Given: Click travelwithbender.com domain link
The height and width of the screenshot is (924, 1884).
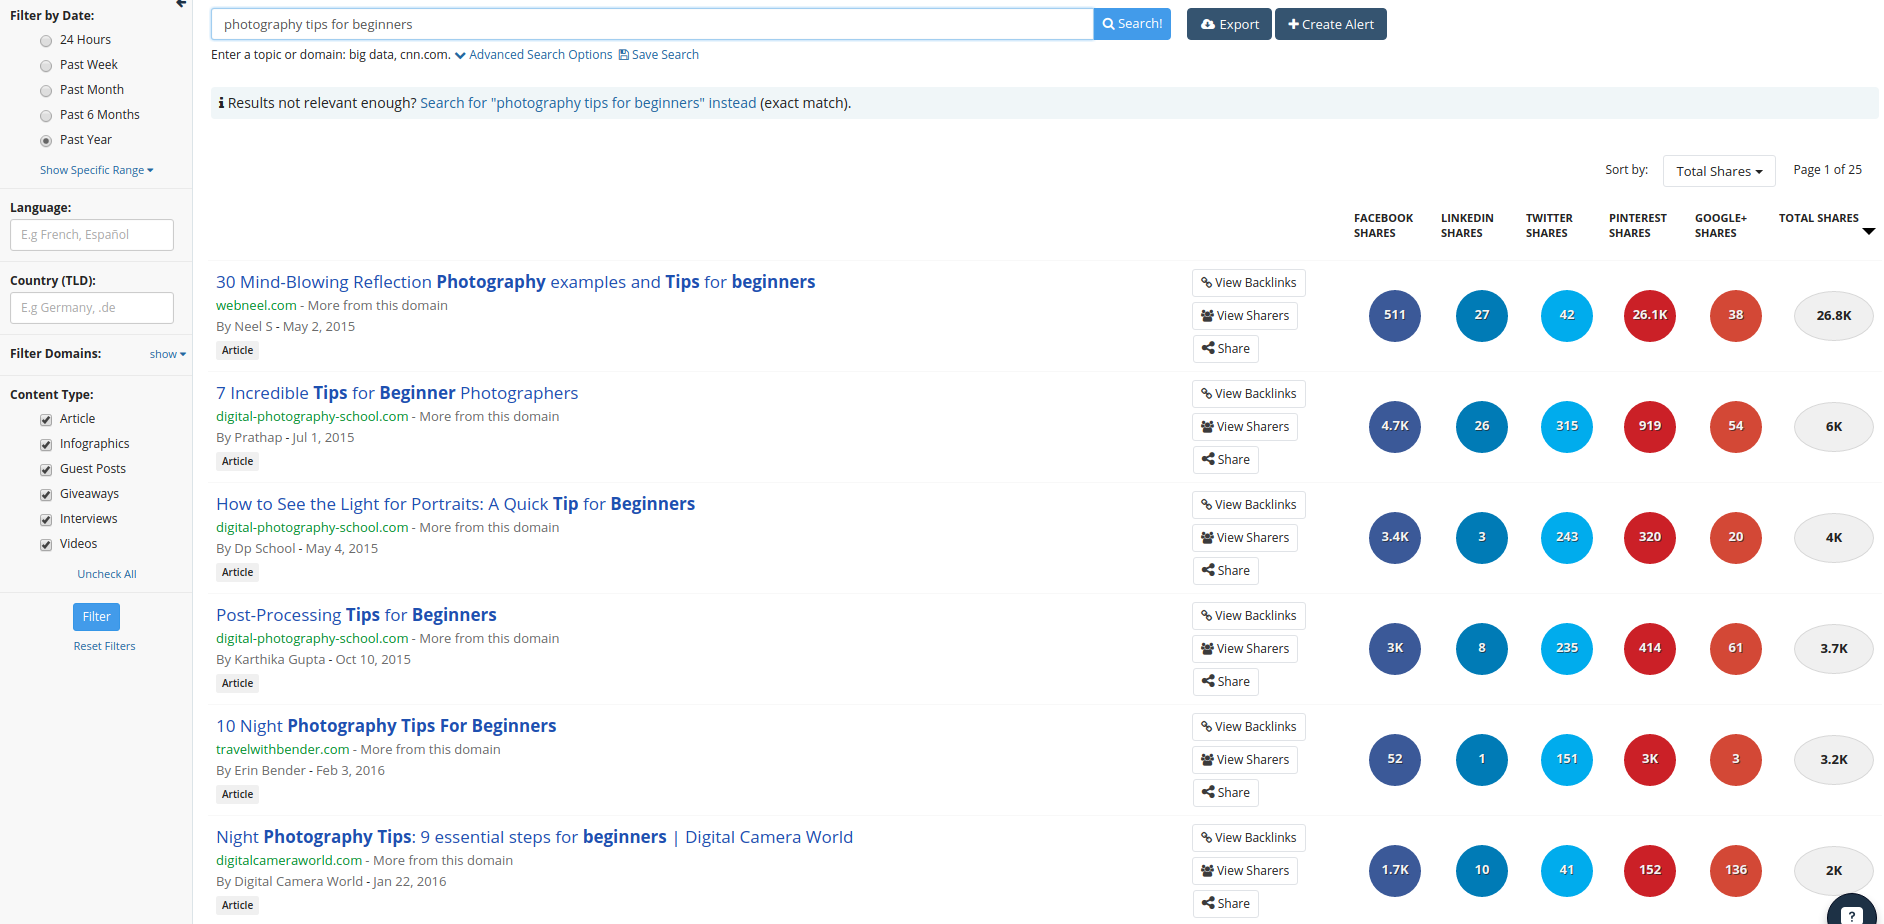Looking at the screenshot, I should point(283,750).
